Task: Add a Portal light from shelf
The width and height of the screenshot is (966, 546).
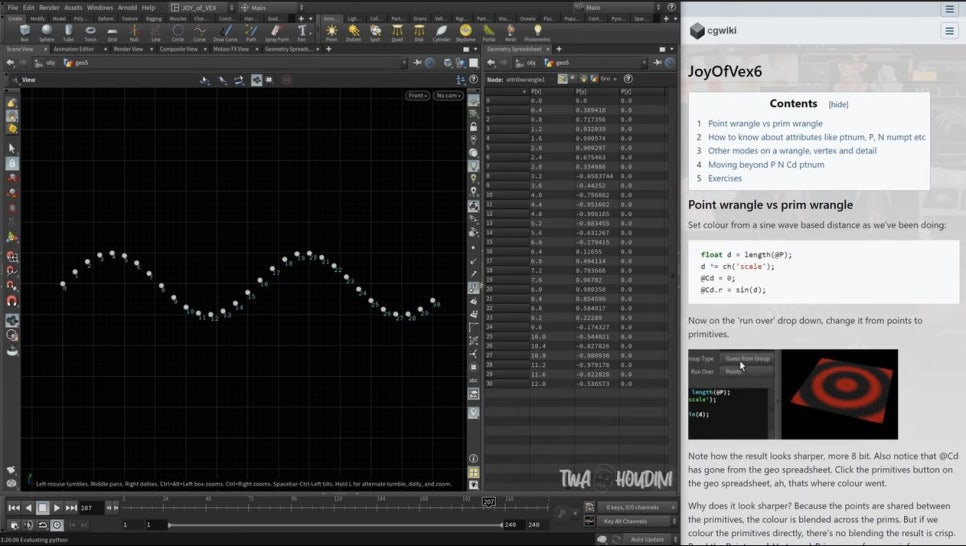Action: 489,33
